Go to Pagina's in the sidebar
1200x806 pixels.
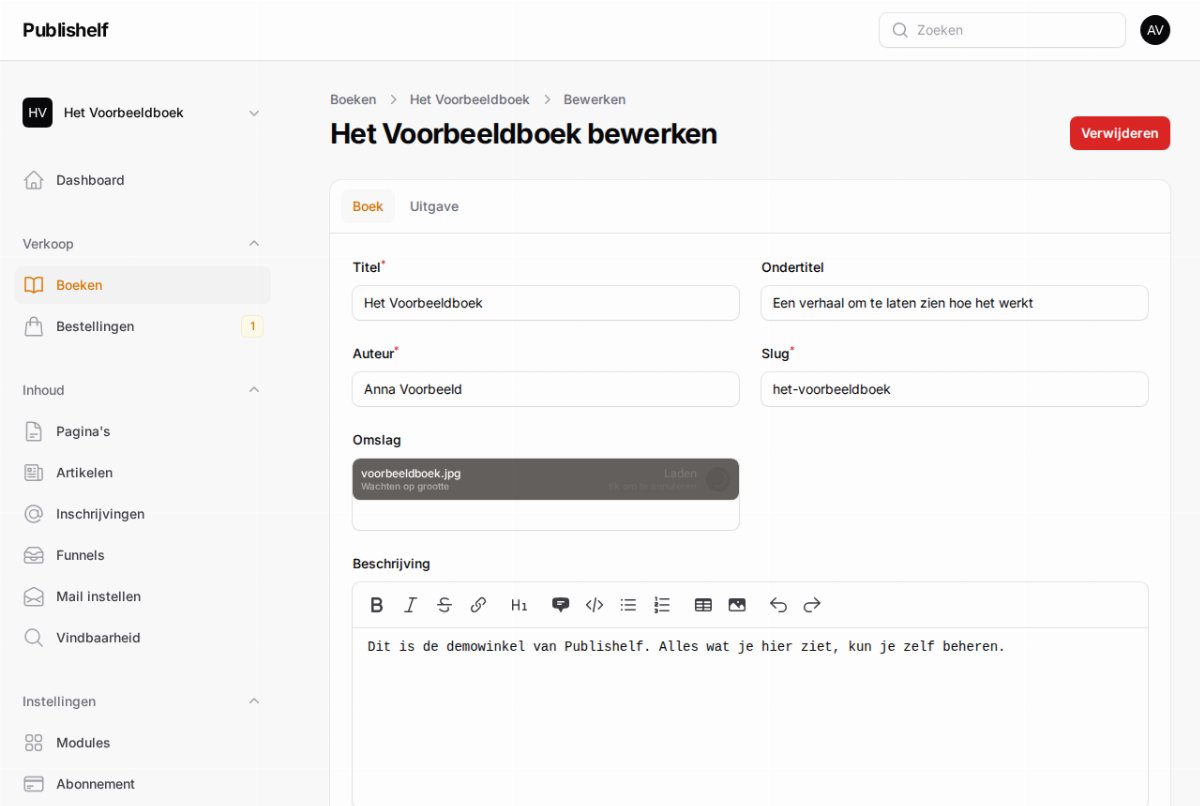click(x=143, y=432)
